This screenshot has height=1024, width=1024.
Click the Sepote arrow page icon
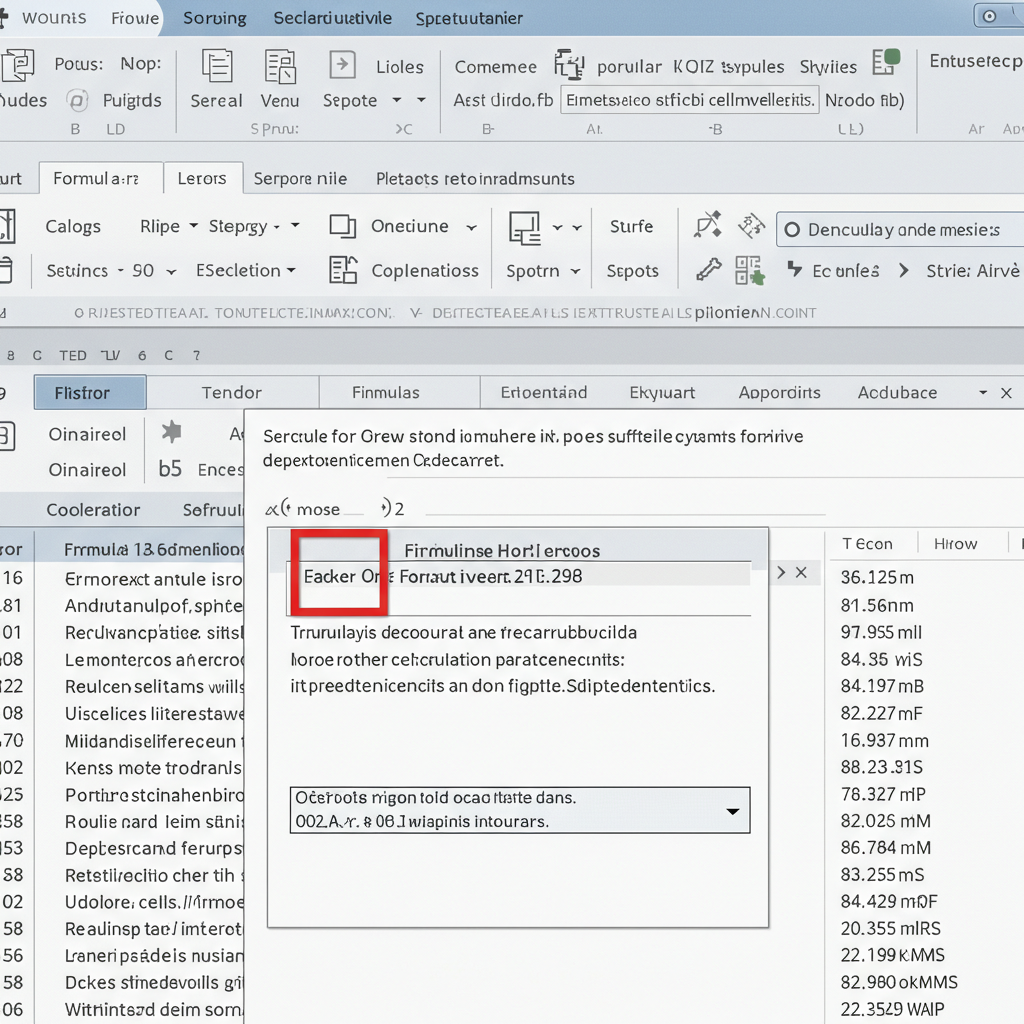tap(342, 65)
